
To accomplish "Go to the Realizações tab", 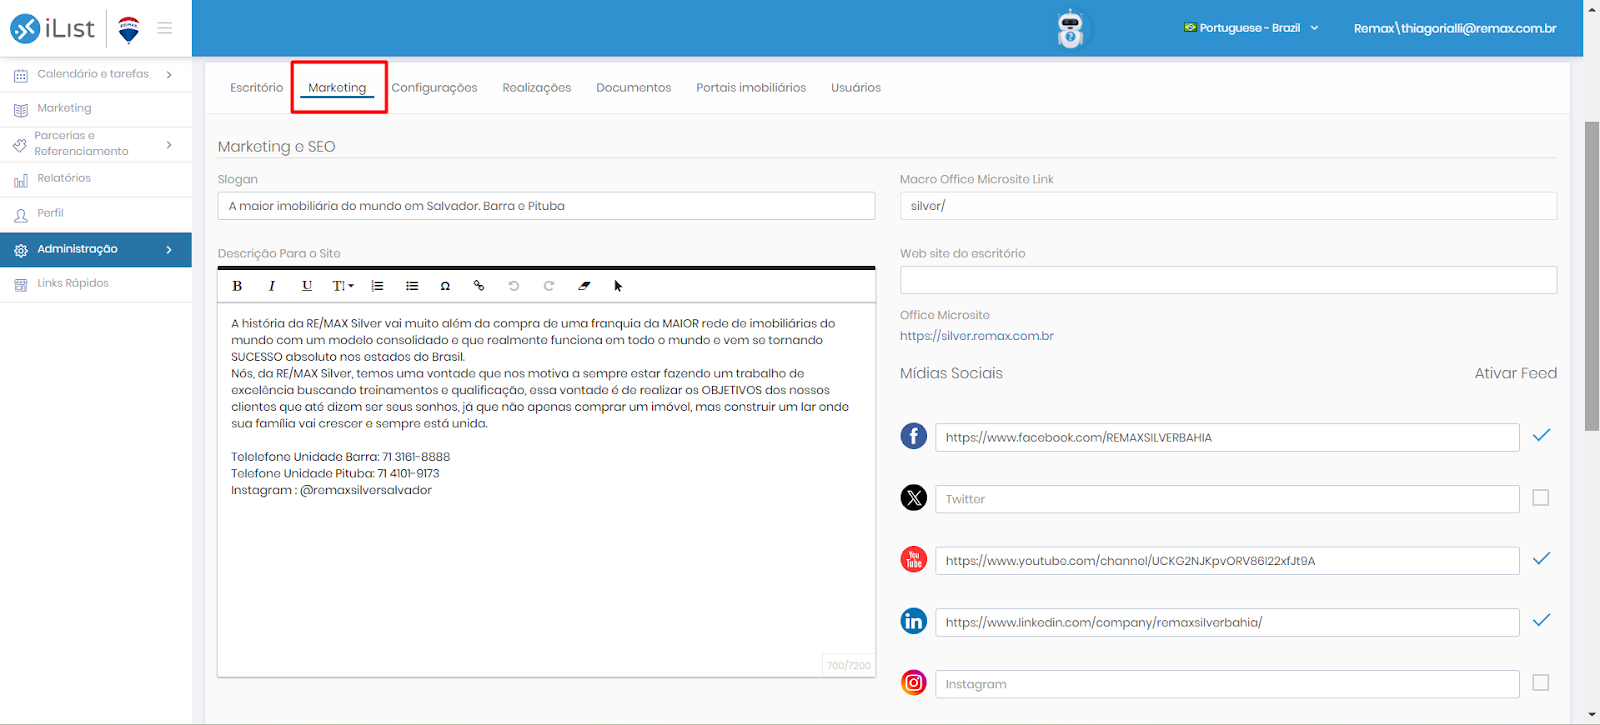I will click(x=537, y=88).
